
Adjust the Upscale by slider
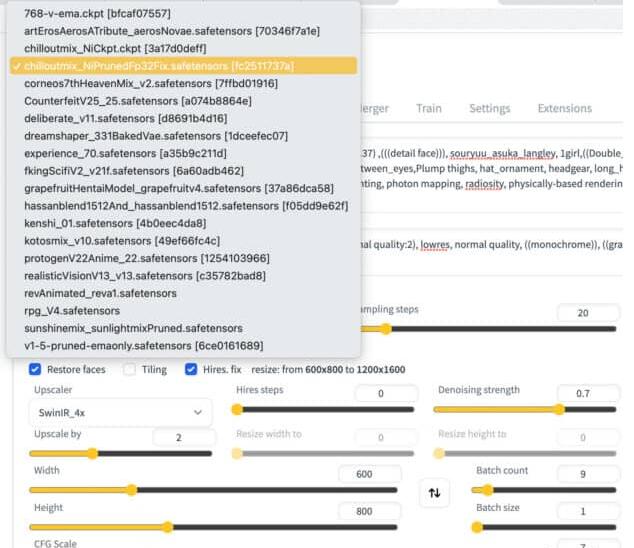120,454
